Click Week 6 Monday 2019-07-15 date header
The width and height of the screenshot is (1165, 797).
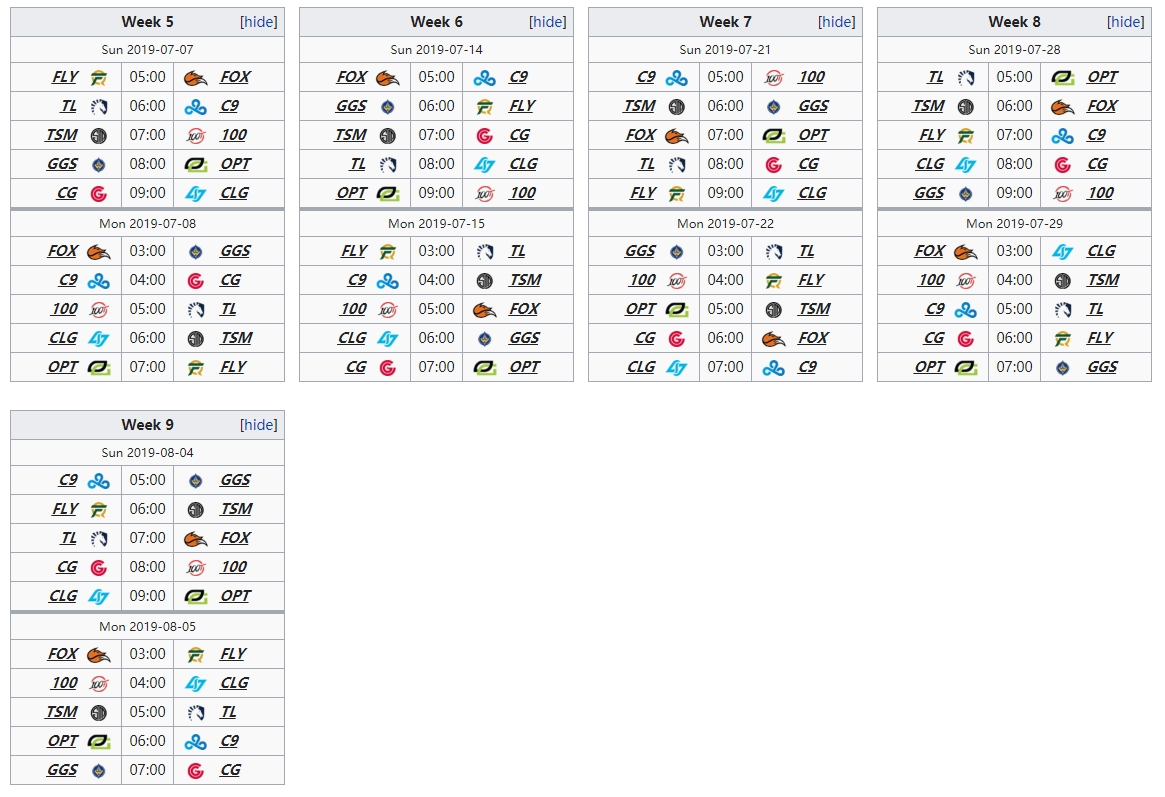point(436,224)
